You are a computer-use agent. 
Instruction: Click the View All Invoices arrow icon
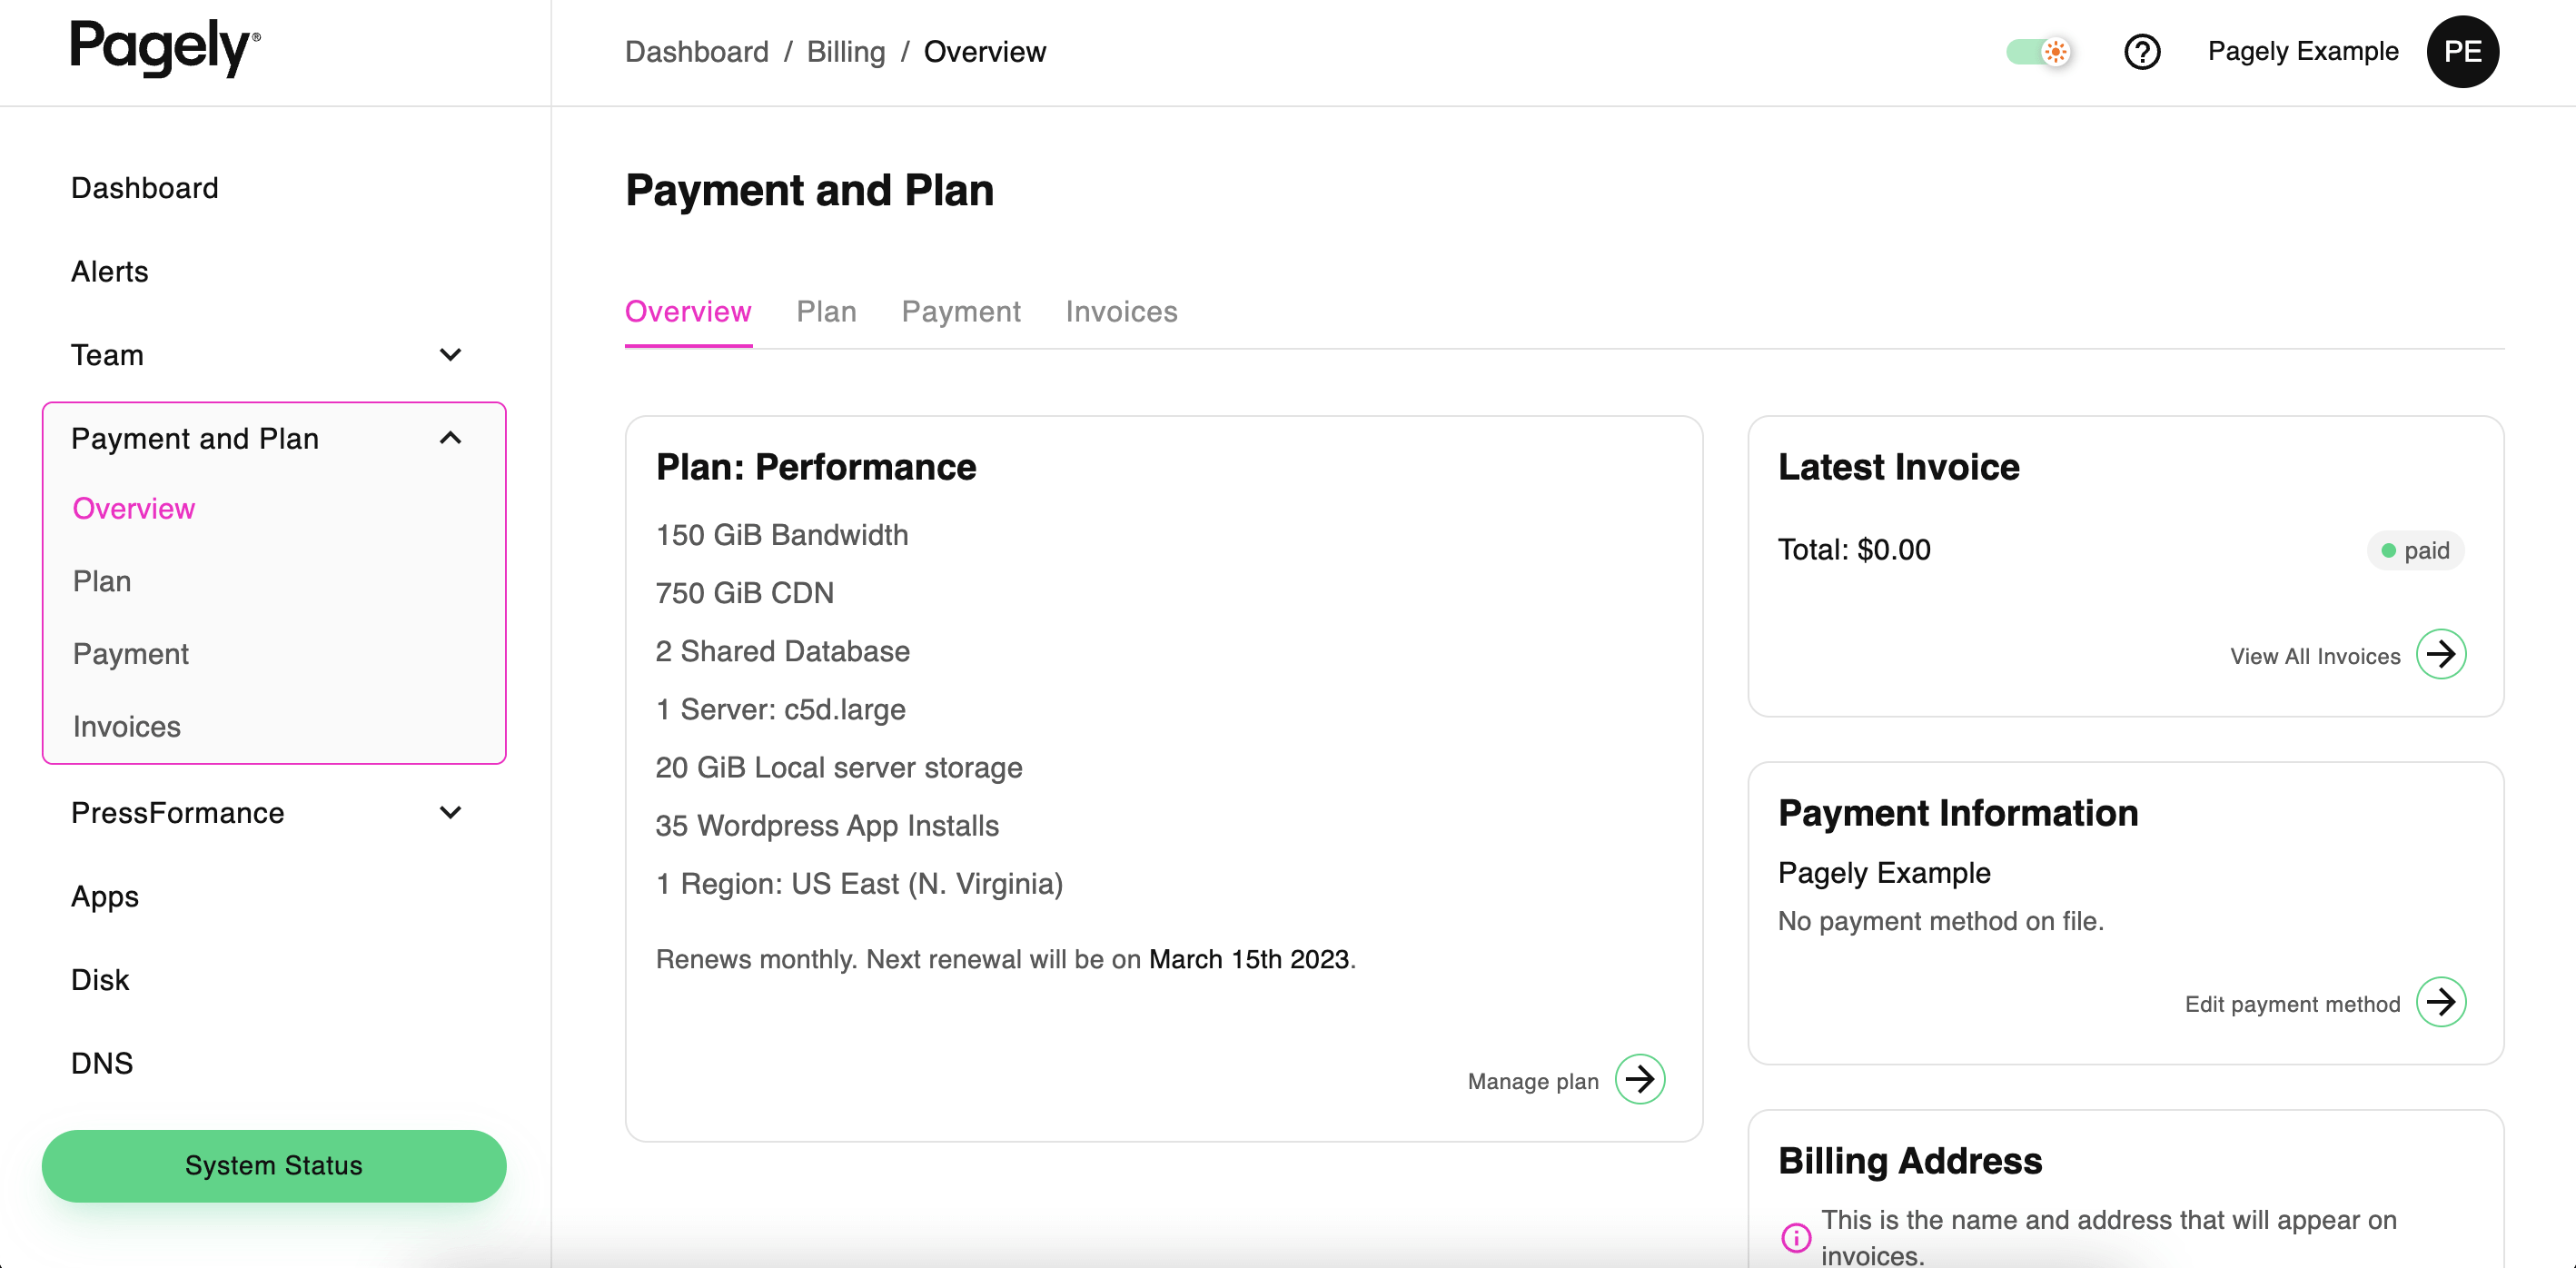[2440, 654]
